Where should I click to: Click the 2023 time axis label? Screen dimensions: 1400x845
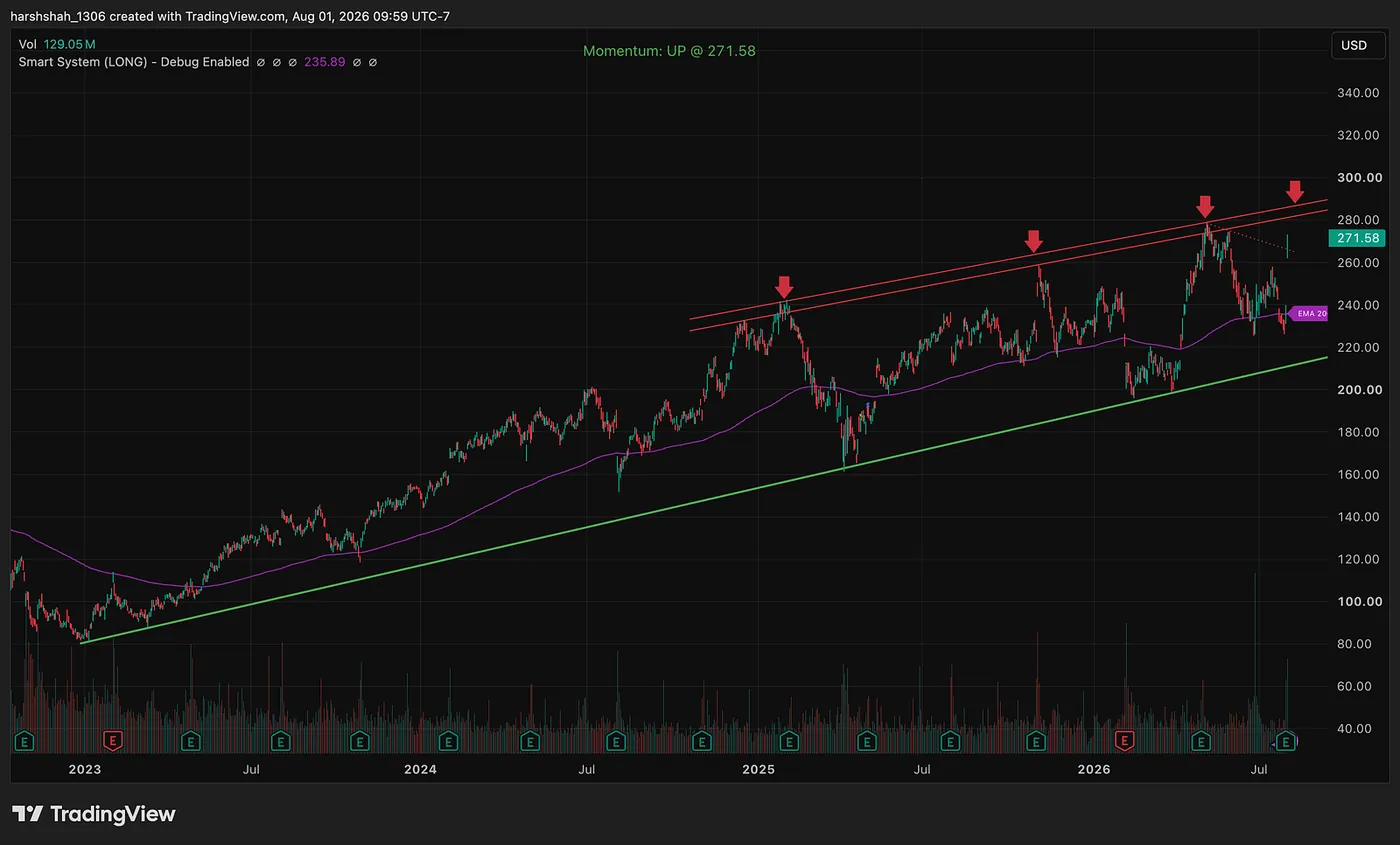click(84, 769)
